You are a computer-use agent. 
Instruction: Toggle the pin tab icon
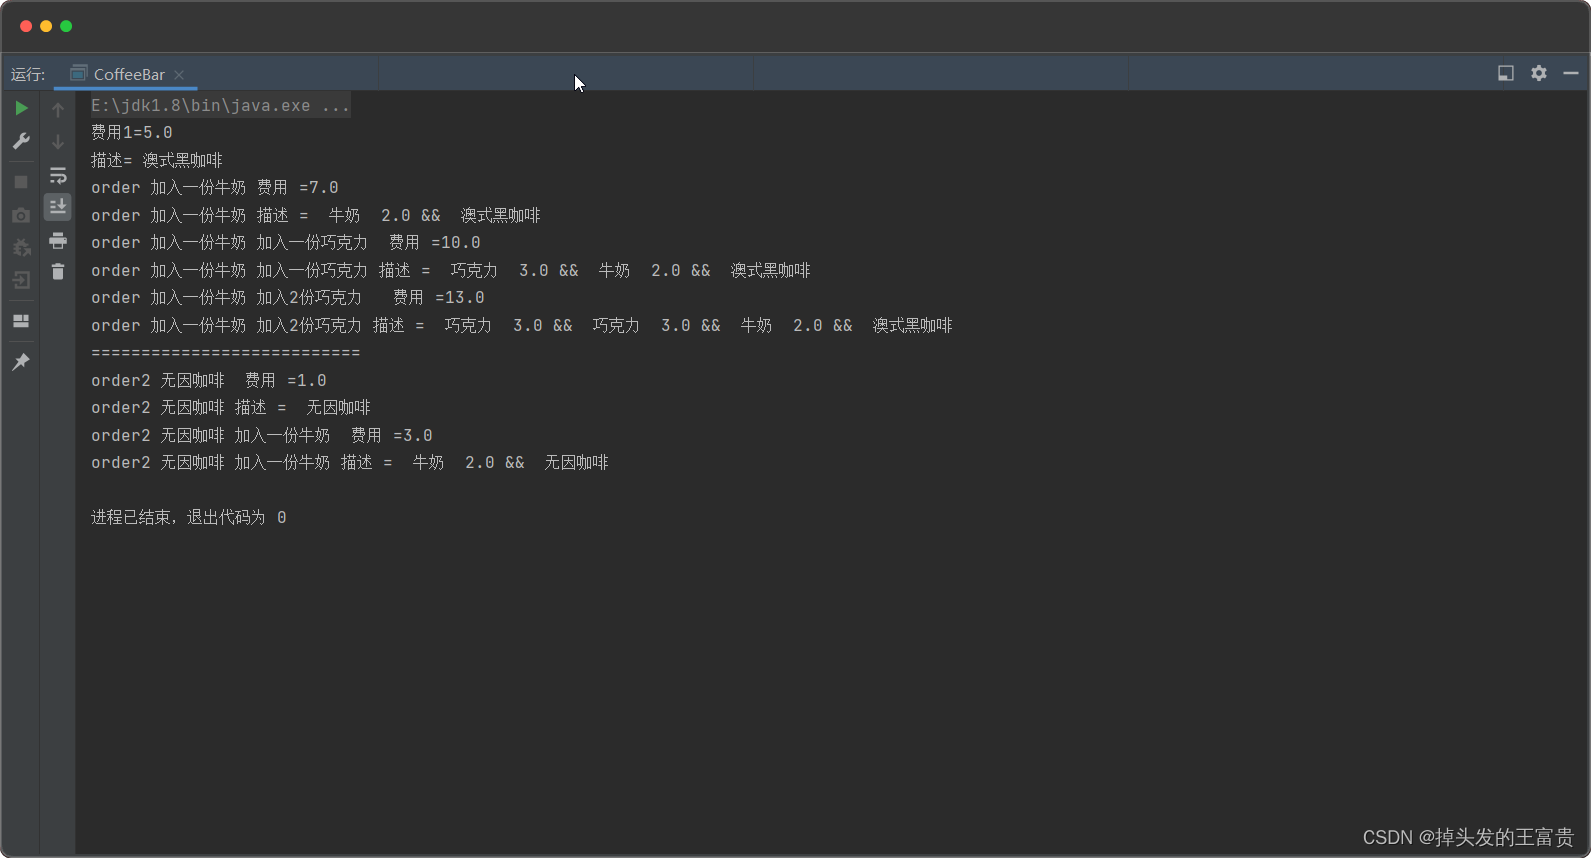[x=21, y=362]
